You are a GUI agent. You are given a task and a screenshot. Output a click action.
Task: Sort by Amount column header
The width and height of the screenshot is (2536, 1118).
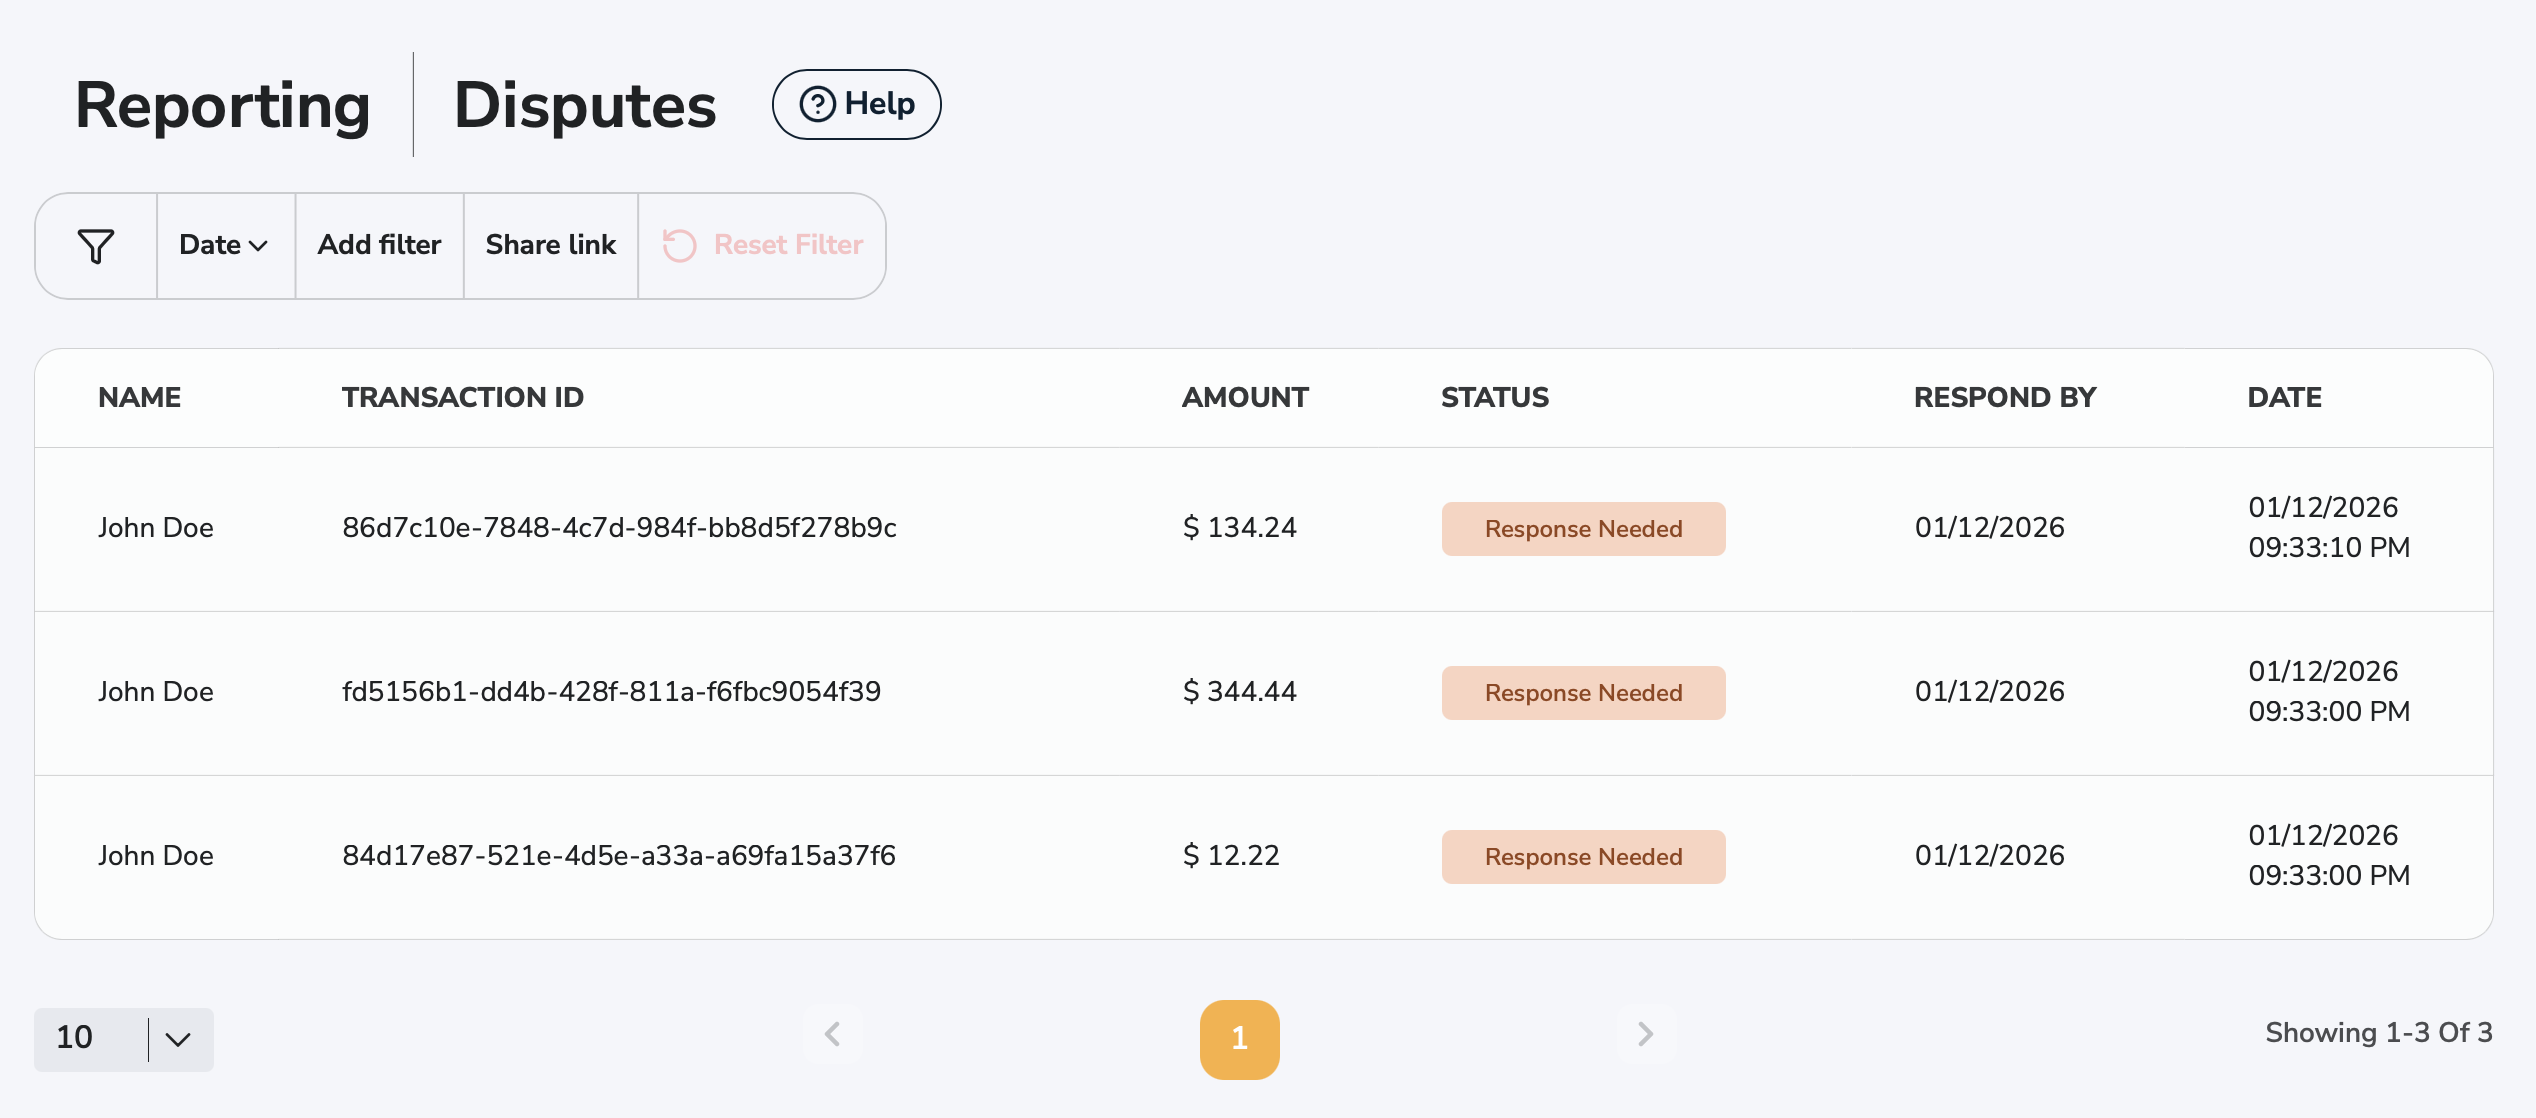[1245, 398]
